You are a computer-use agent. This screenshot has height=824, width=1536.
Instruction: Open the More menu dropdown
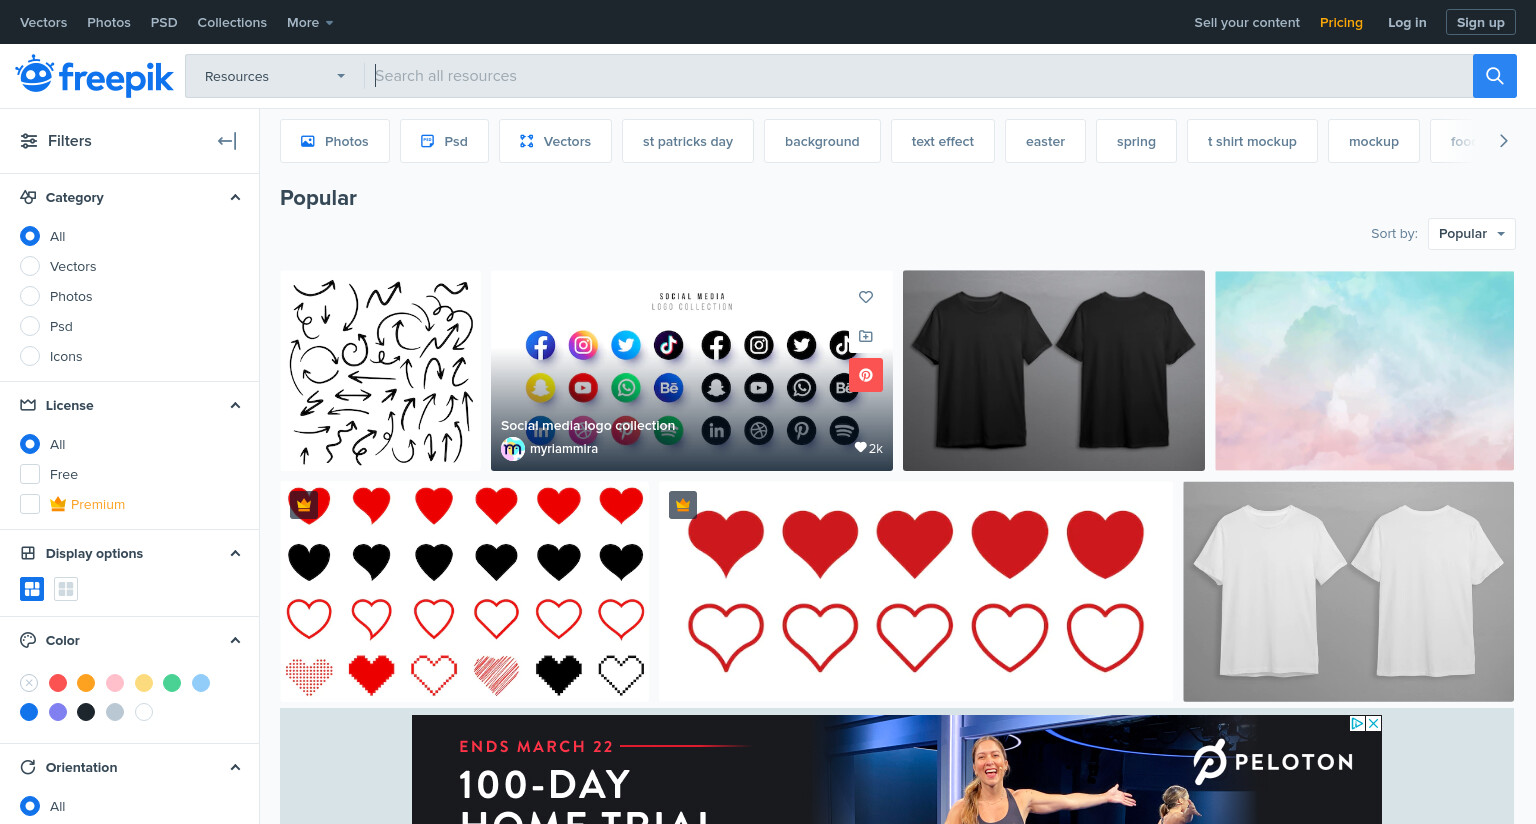click(310, 22)
